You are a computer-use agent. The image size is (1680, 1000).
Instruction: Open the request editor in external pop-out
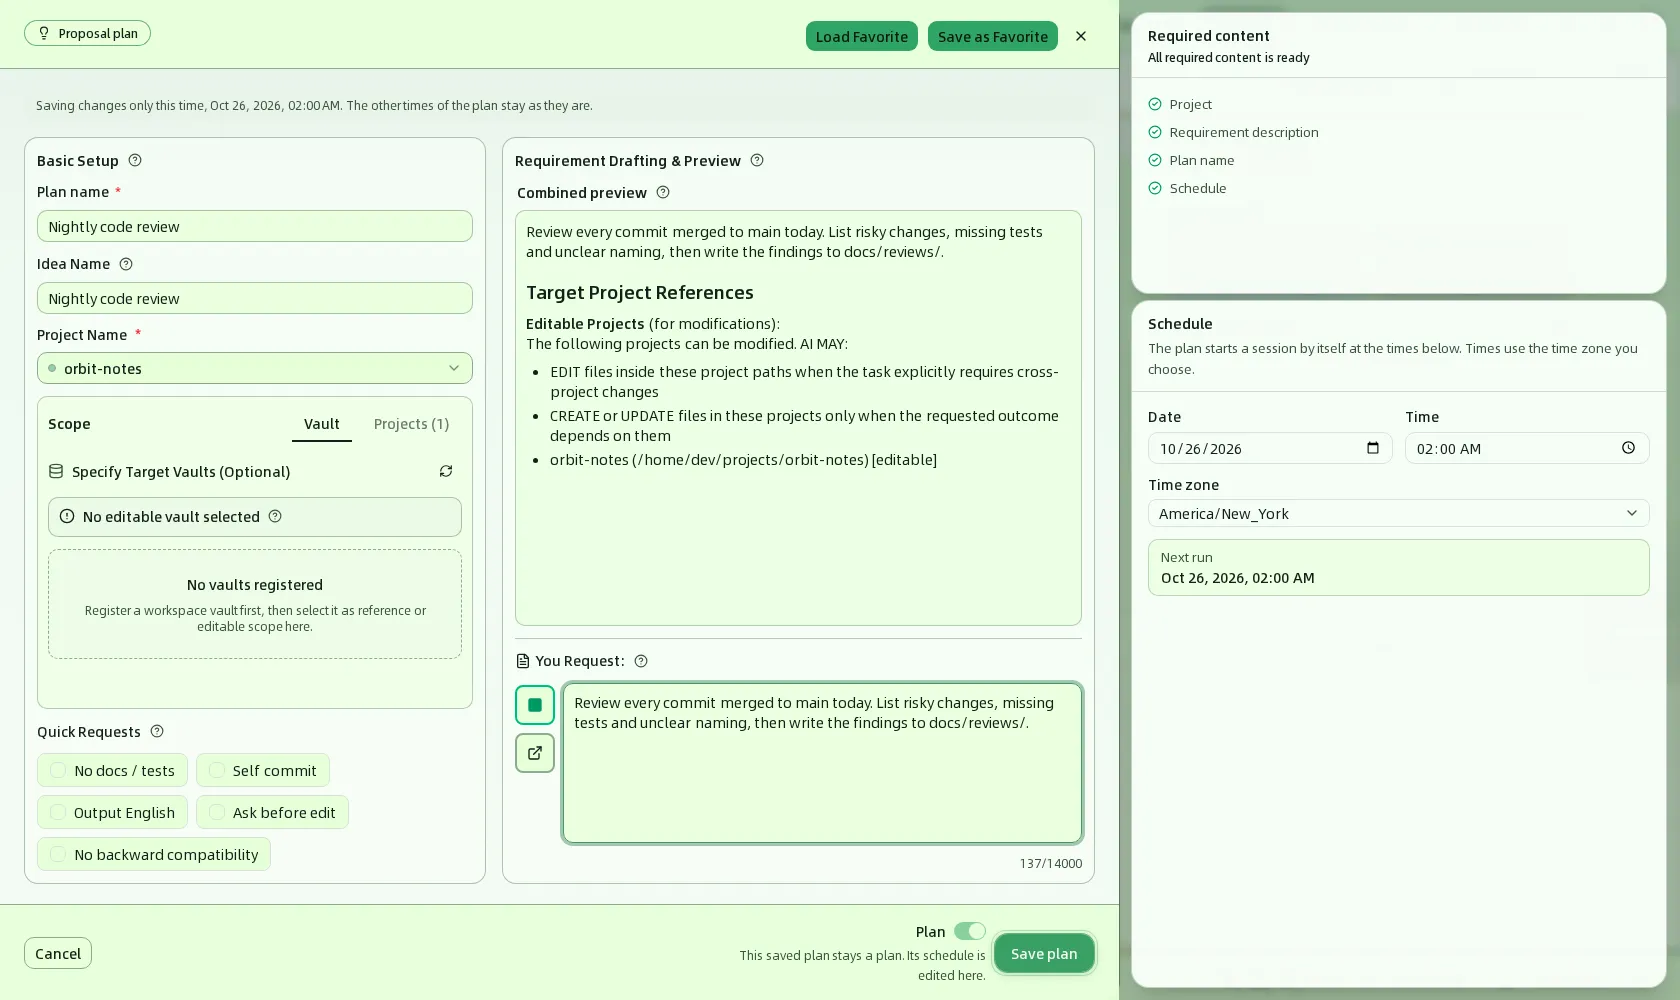(x=535, y=753)
